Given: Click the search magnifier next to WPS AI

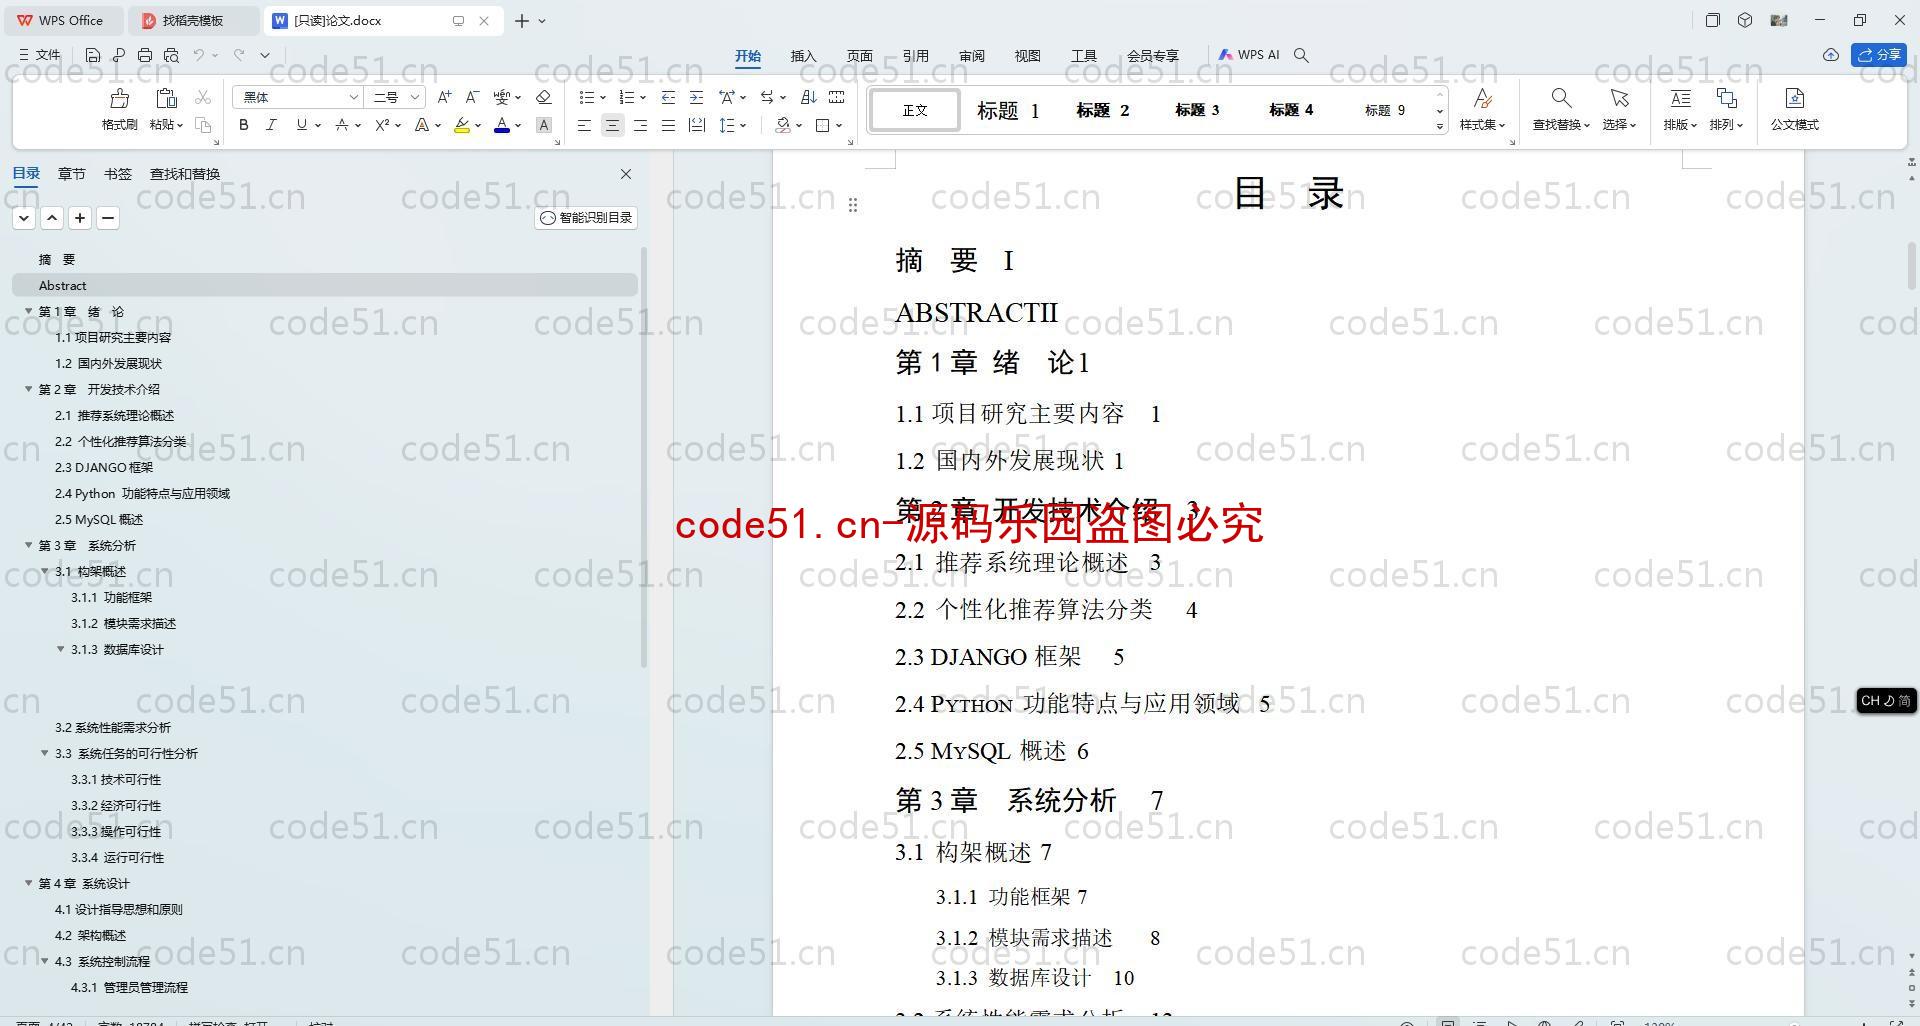Looking at the screenshot, I should click(1301, 55).
